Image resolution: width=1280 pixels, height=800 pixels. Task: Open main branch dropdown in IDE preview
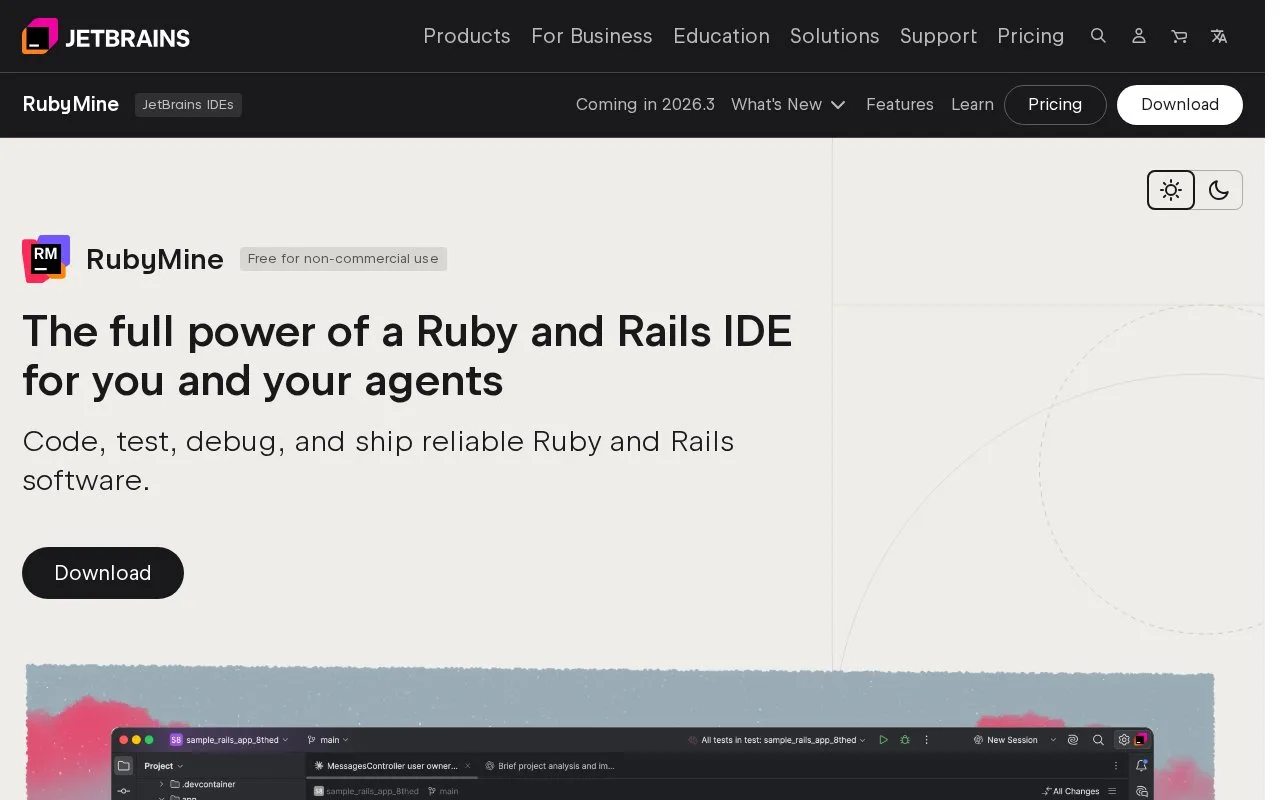[328, 740]
